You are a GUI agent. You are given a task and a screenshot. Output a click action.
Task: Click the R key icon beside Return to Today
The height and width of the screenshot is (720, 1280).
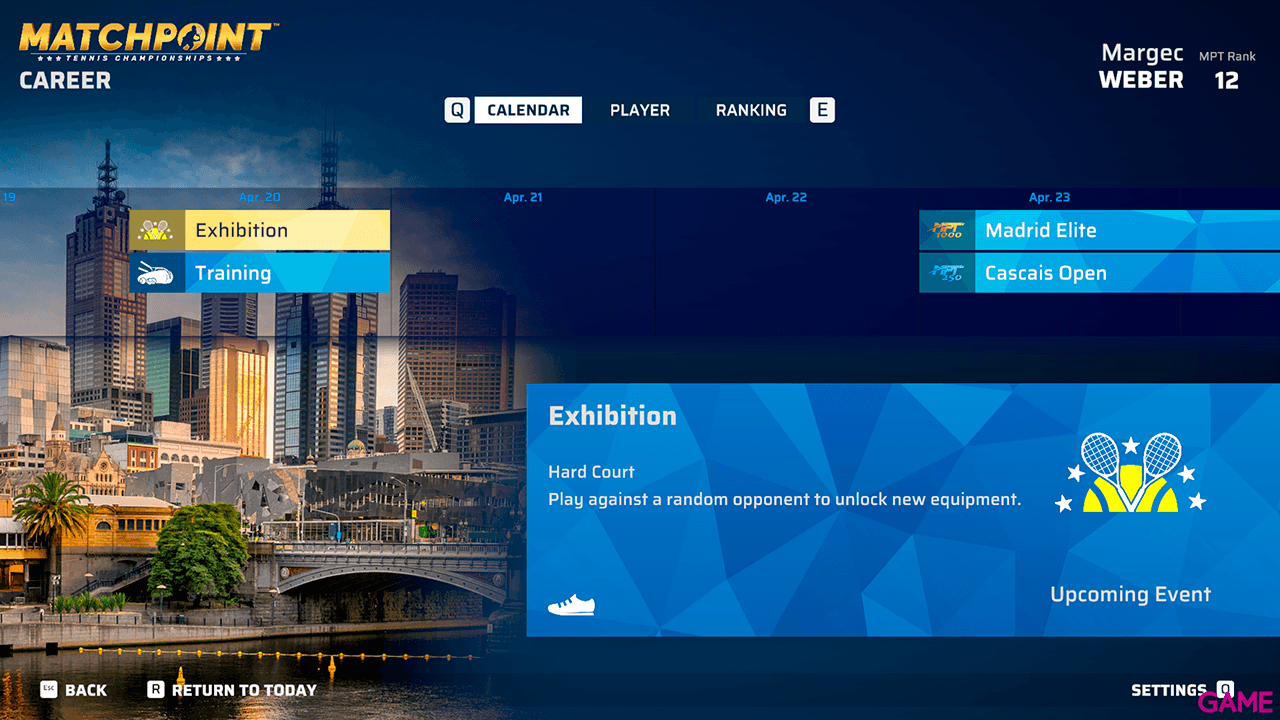click(156, 689)
